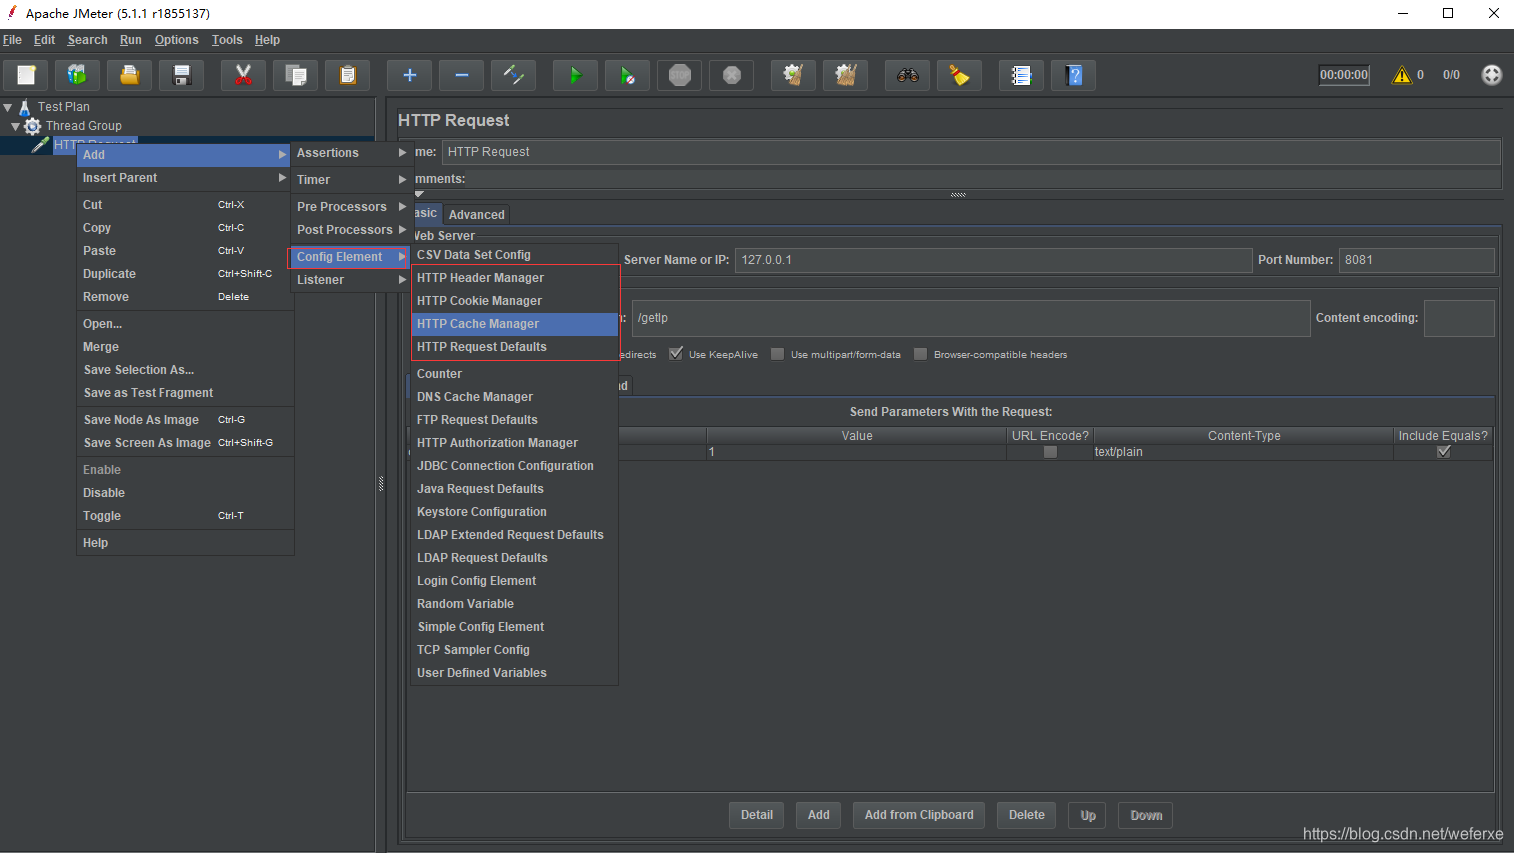The width and height of the screenshot is (1514, 853).
Task: Switch to the Advanced tab
Action: click(476, 215)
